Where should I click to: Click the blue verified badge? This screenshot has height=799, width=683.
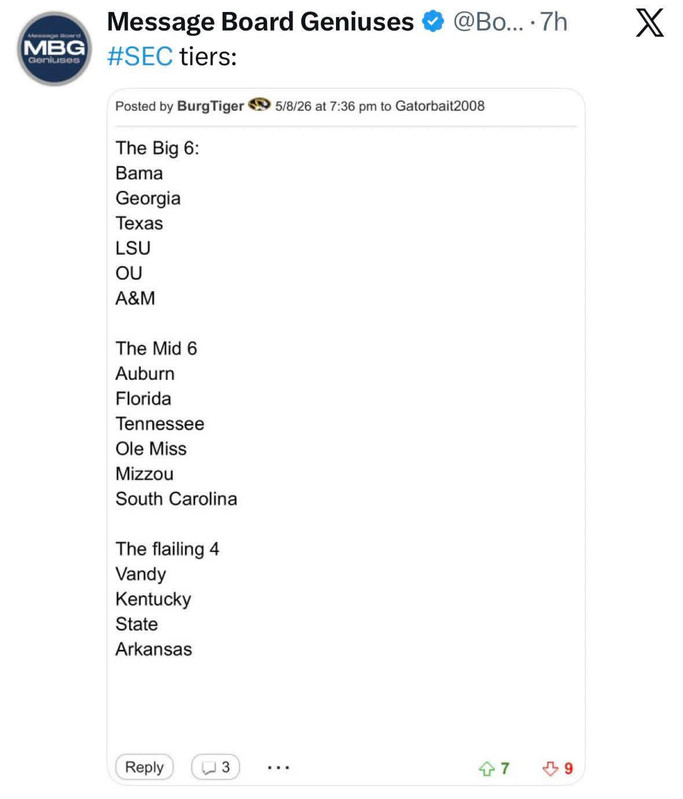coord(433,22)
